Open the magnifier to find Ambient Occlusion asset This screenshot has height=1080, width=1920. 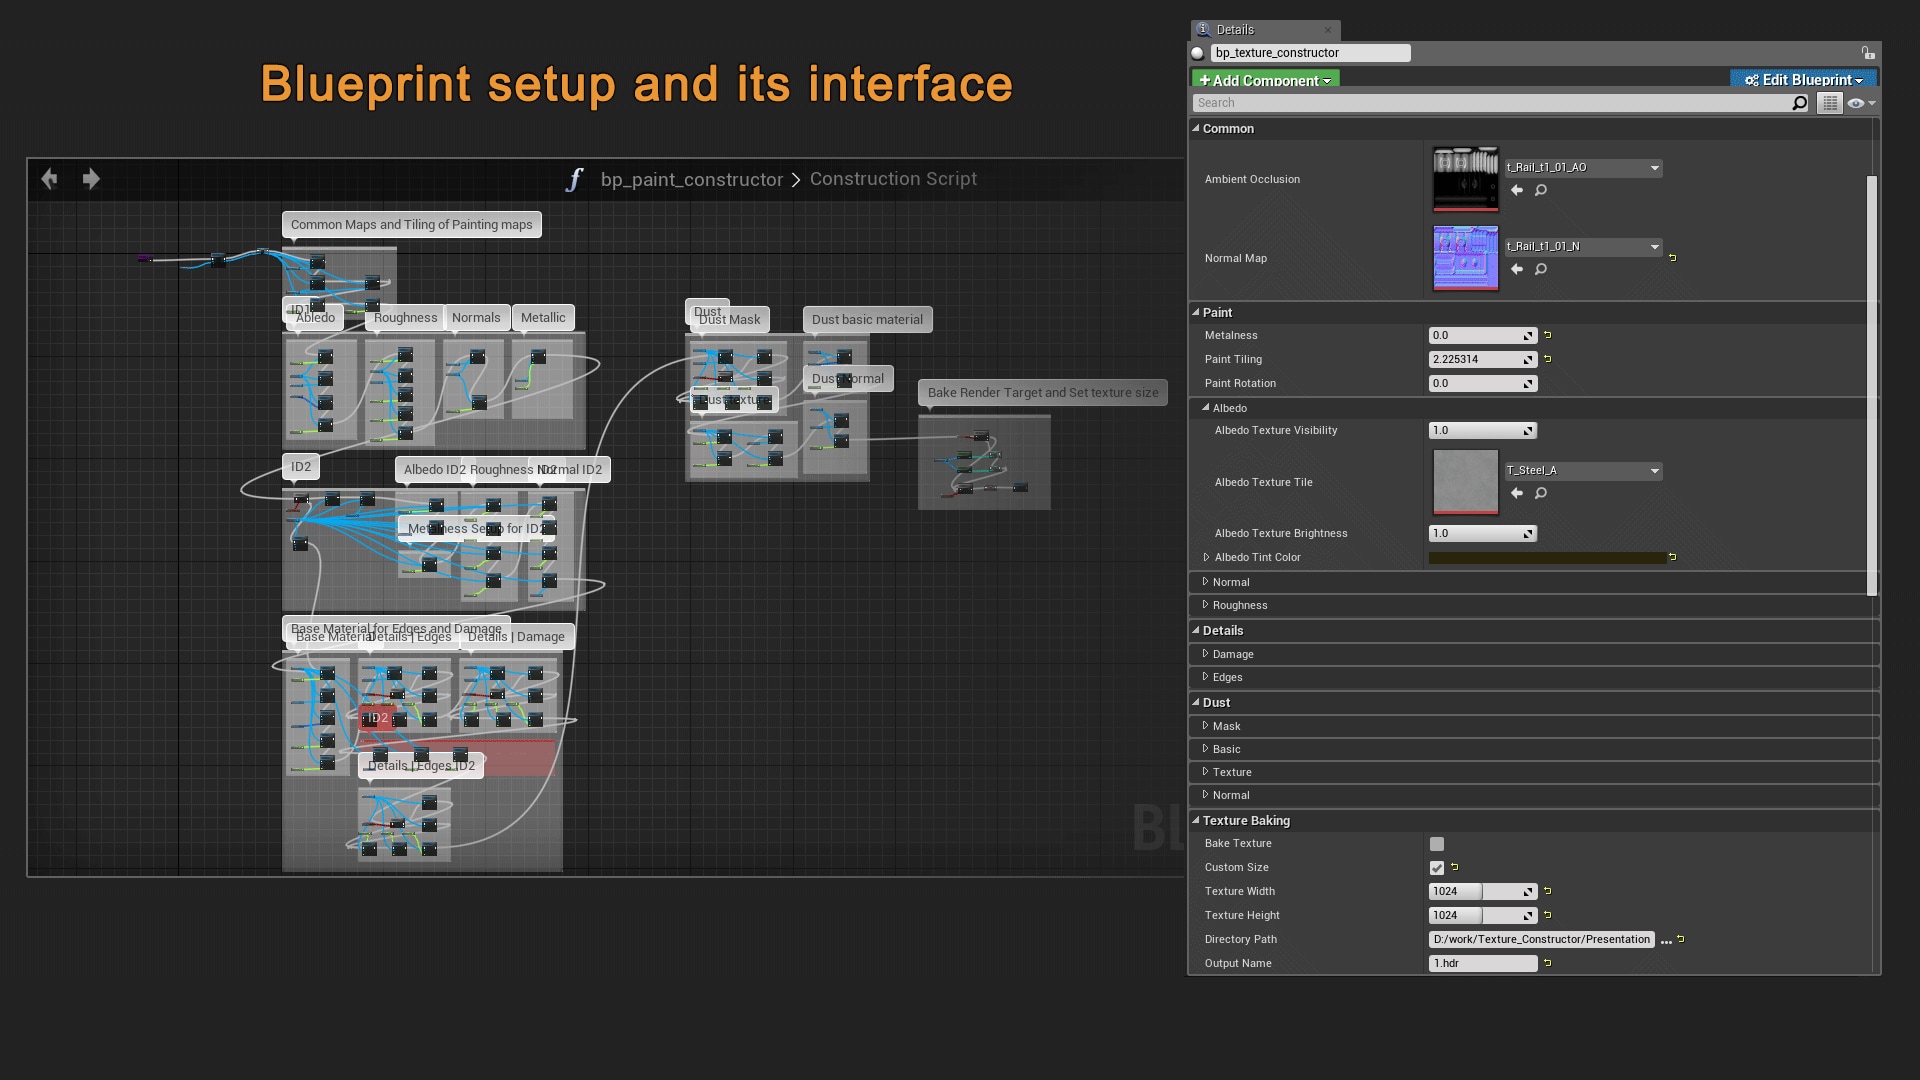coord(1541,190)
